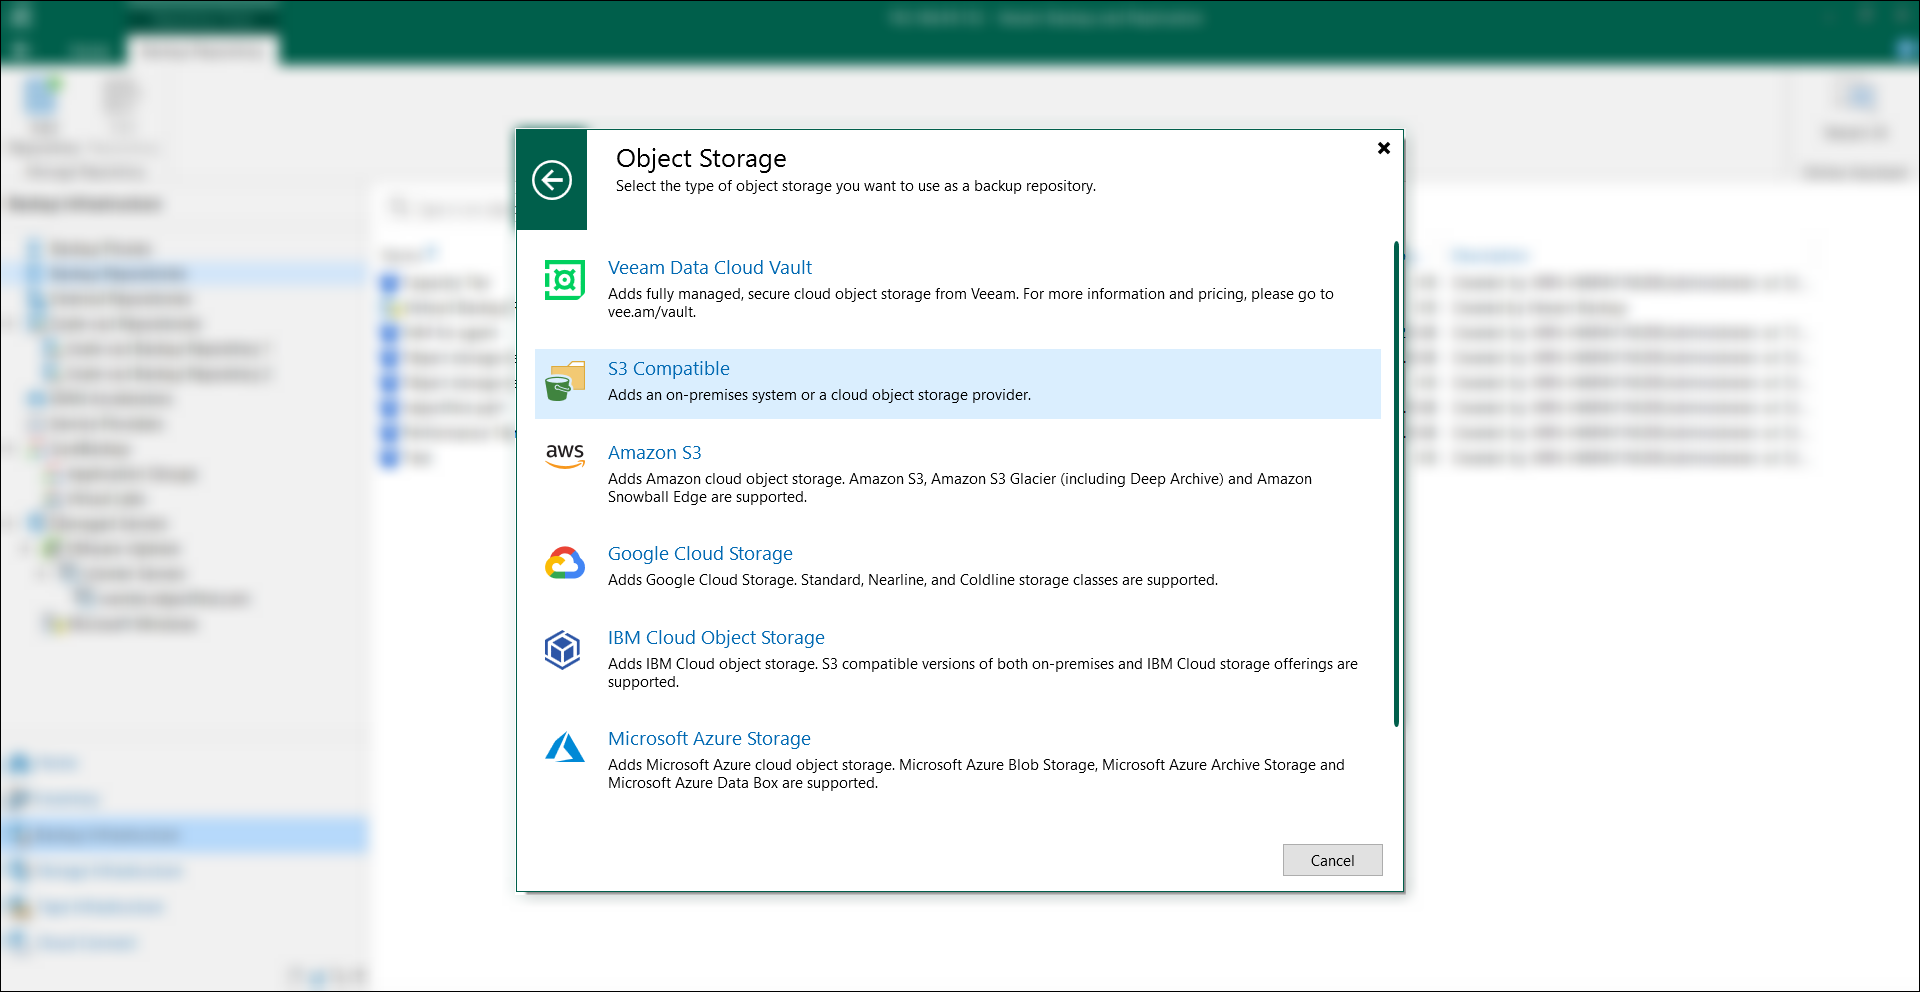
Task: Select Amazon S3 storage type
Action: pyautogui.click(x=655, y=452)
